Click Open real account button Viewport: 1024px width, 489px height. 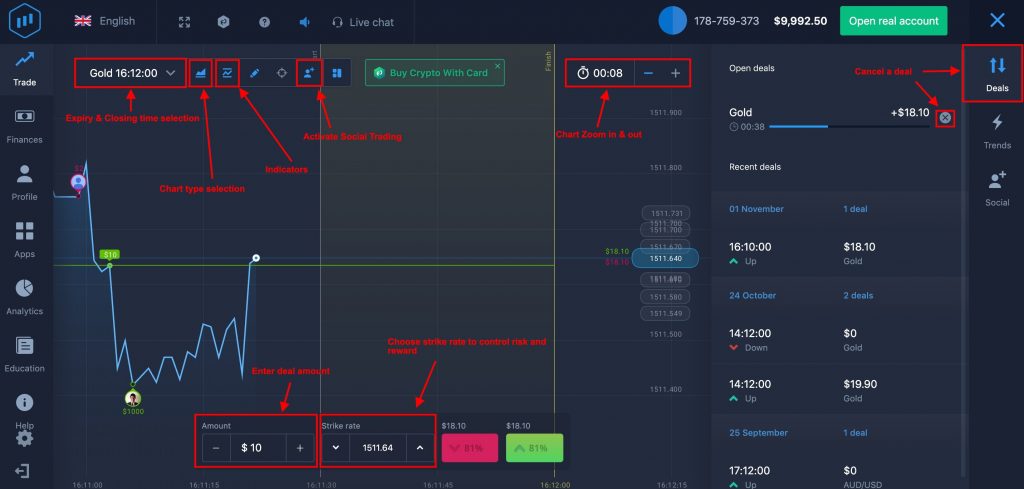coord(893,21)
